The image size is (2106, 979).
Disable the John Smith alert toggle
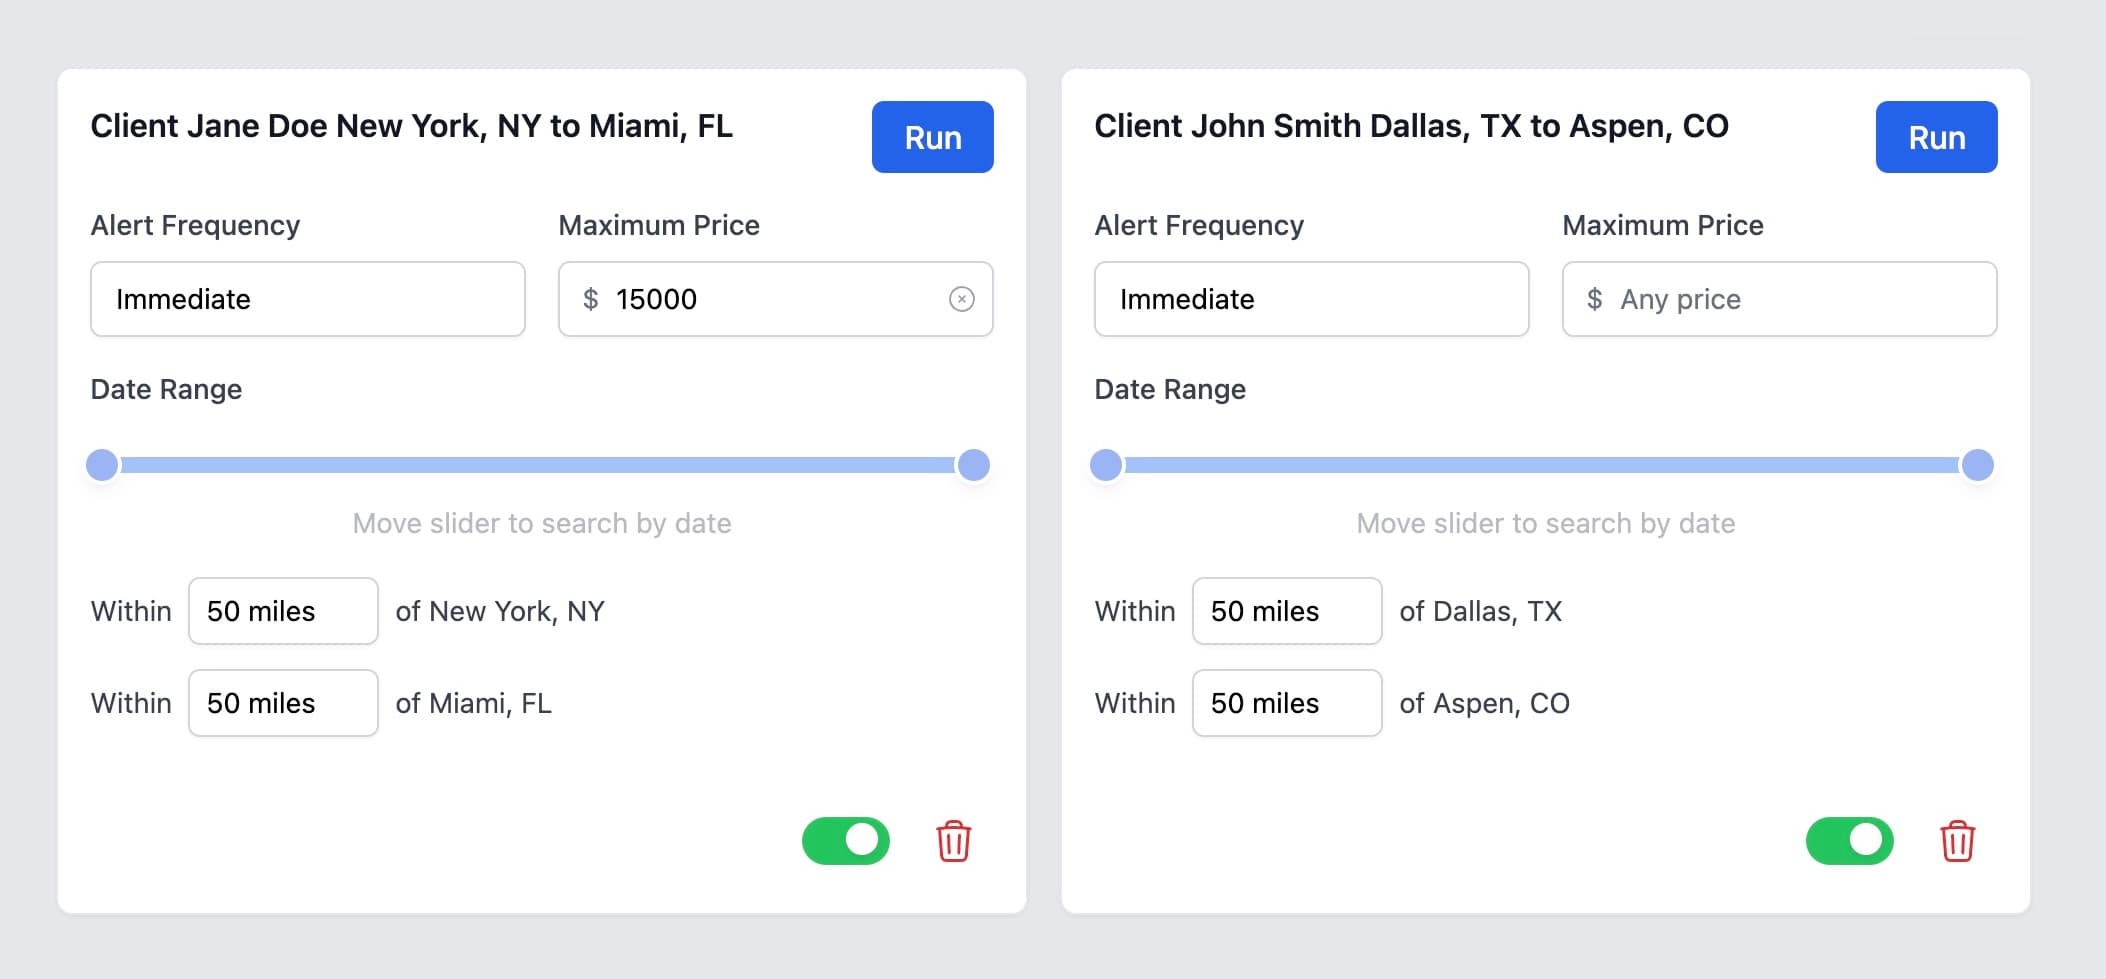pos(1849,841)
